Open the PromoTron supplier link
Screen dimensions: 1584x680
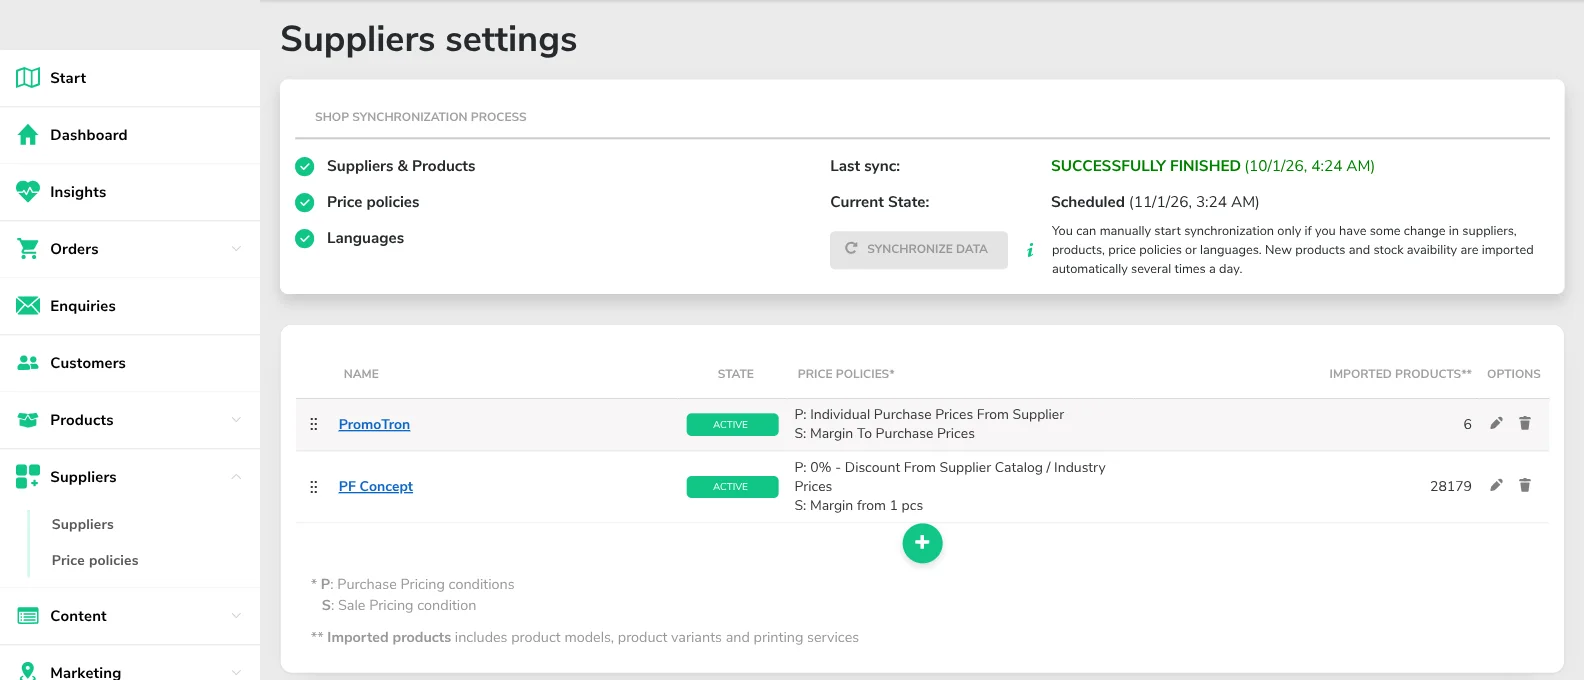374,424
